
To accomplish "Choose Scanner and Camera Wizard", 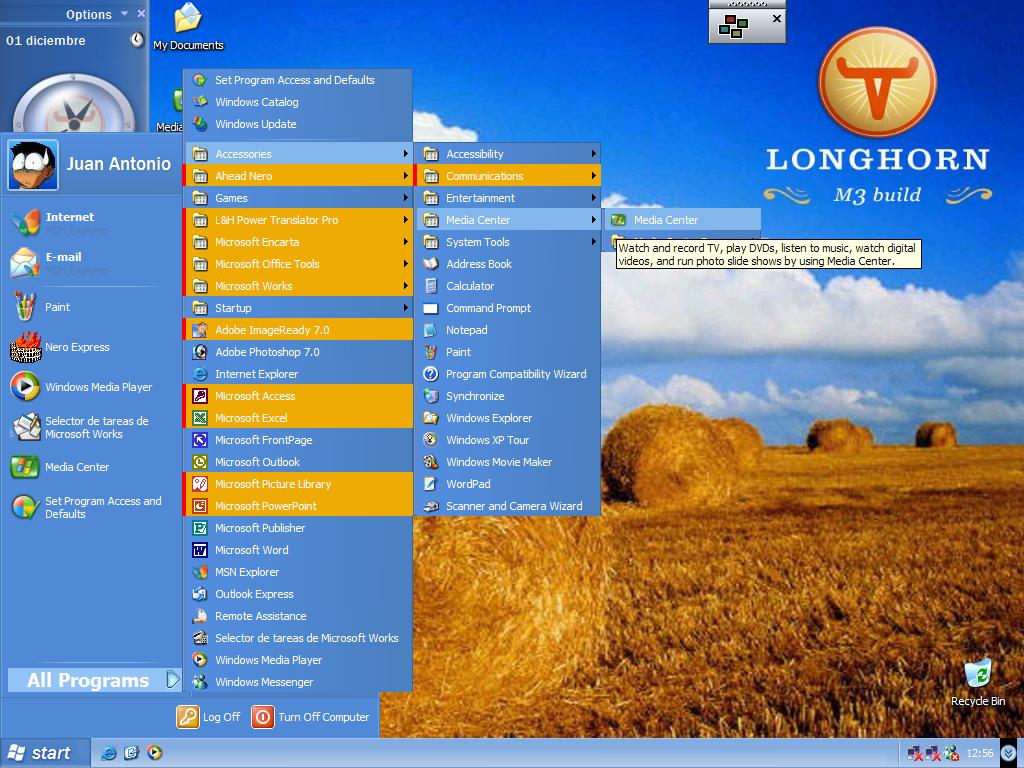I will coord(508,506).
